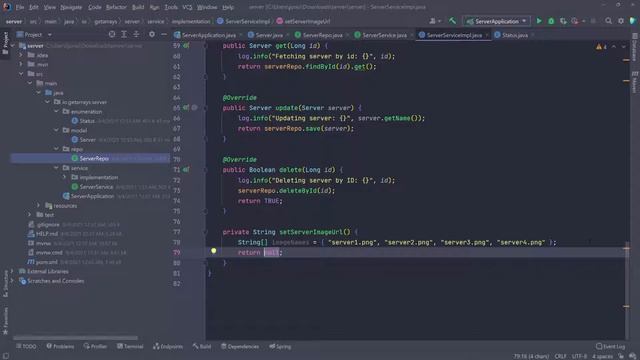Open Maven tool window on right edge
Screen dimensions: 640x360
[x=635, y=82]
